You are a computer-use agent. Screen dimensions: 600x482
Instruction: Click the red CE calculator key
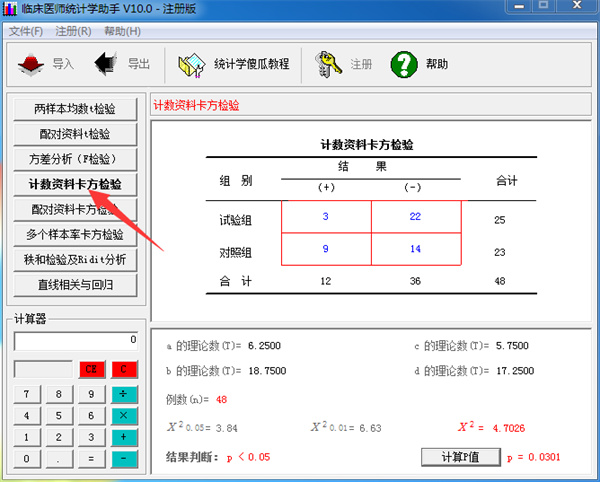(x=91, y=369)
